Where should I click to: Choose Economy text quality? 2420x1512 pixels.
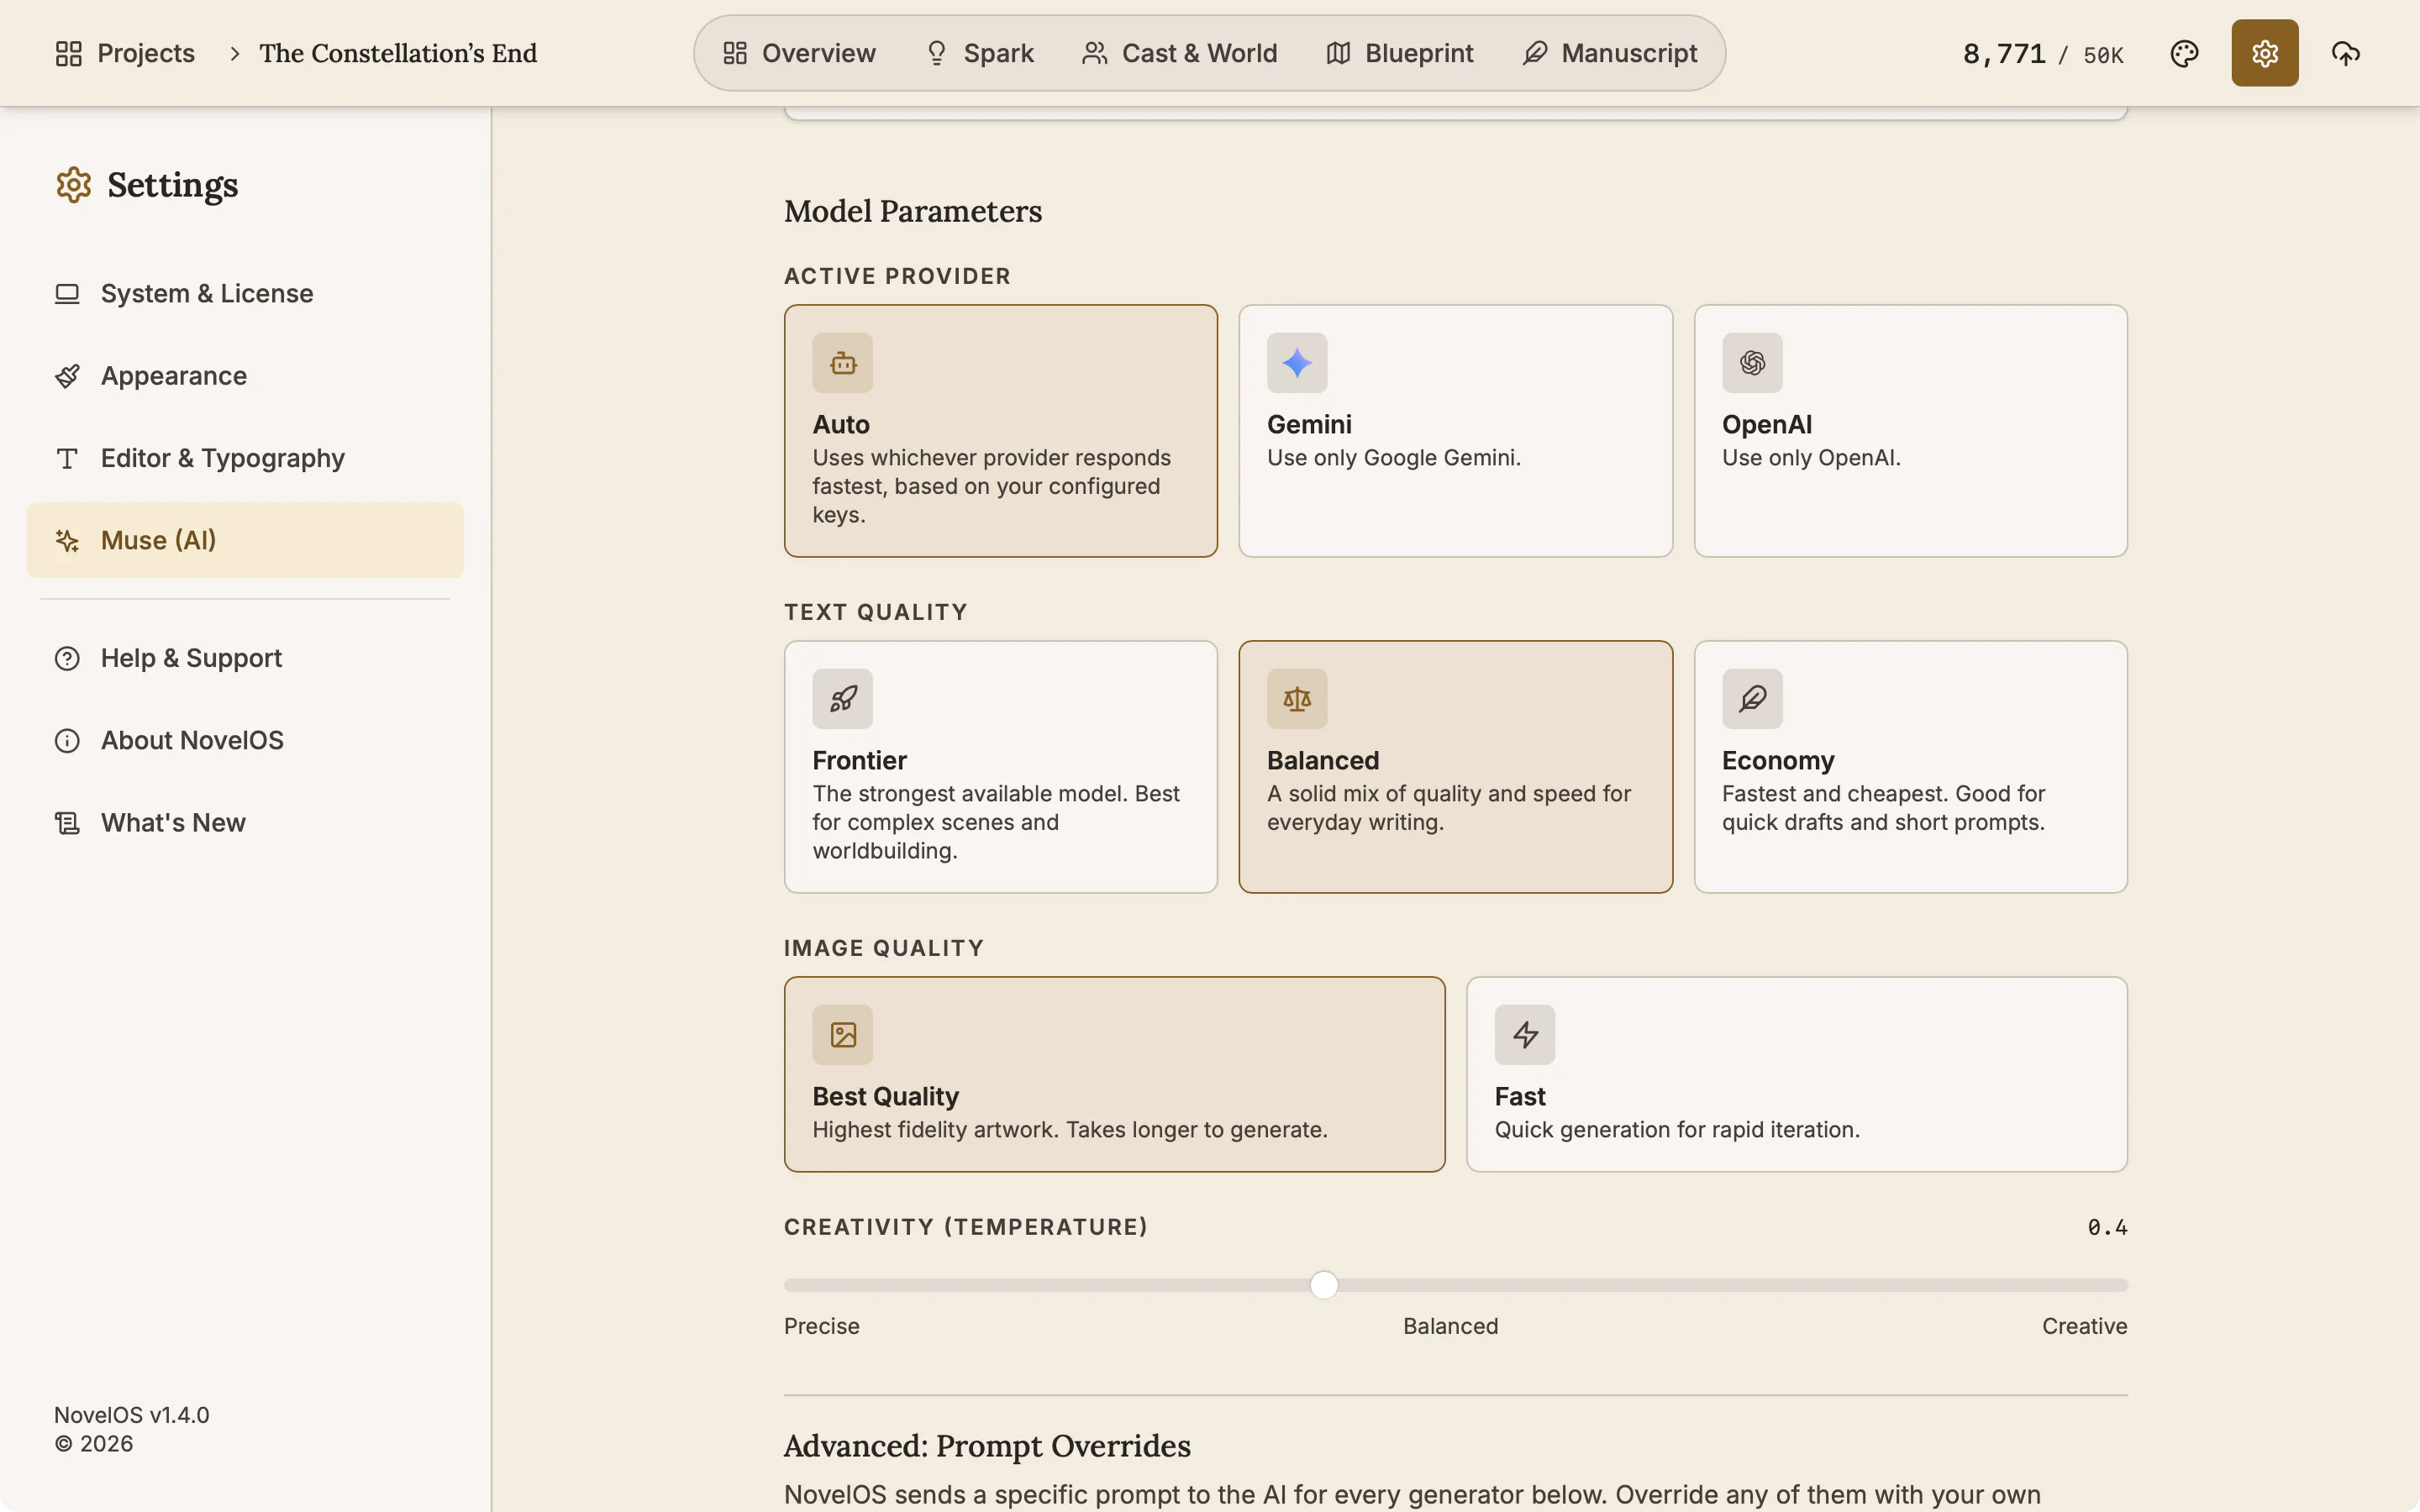point(1910,767)
